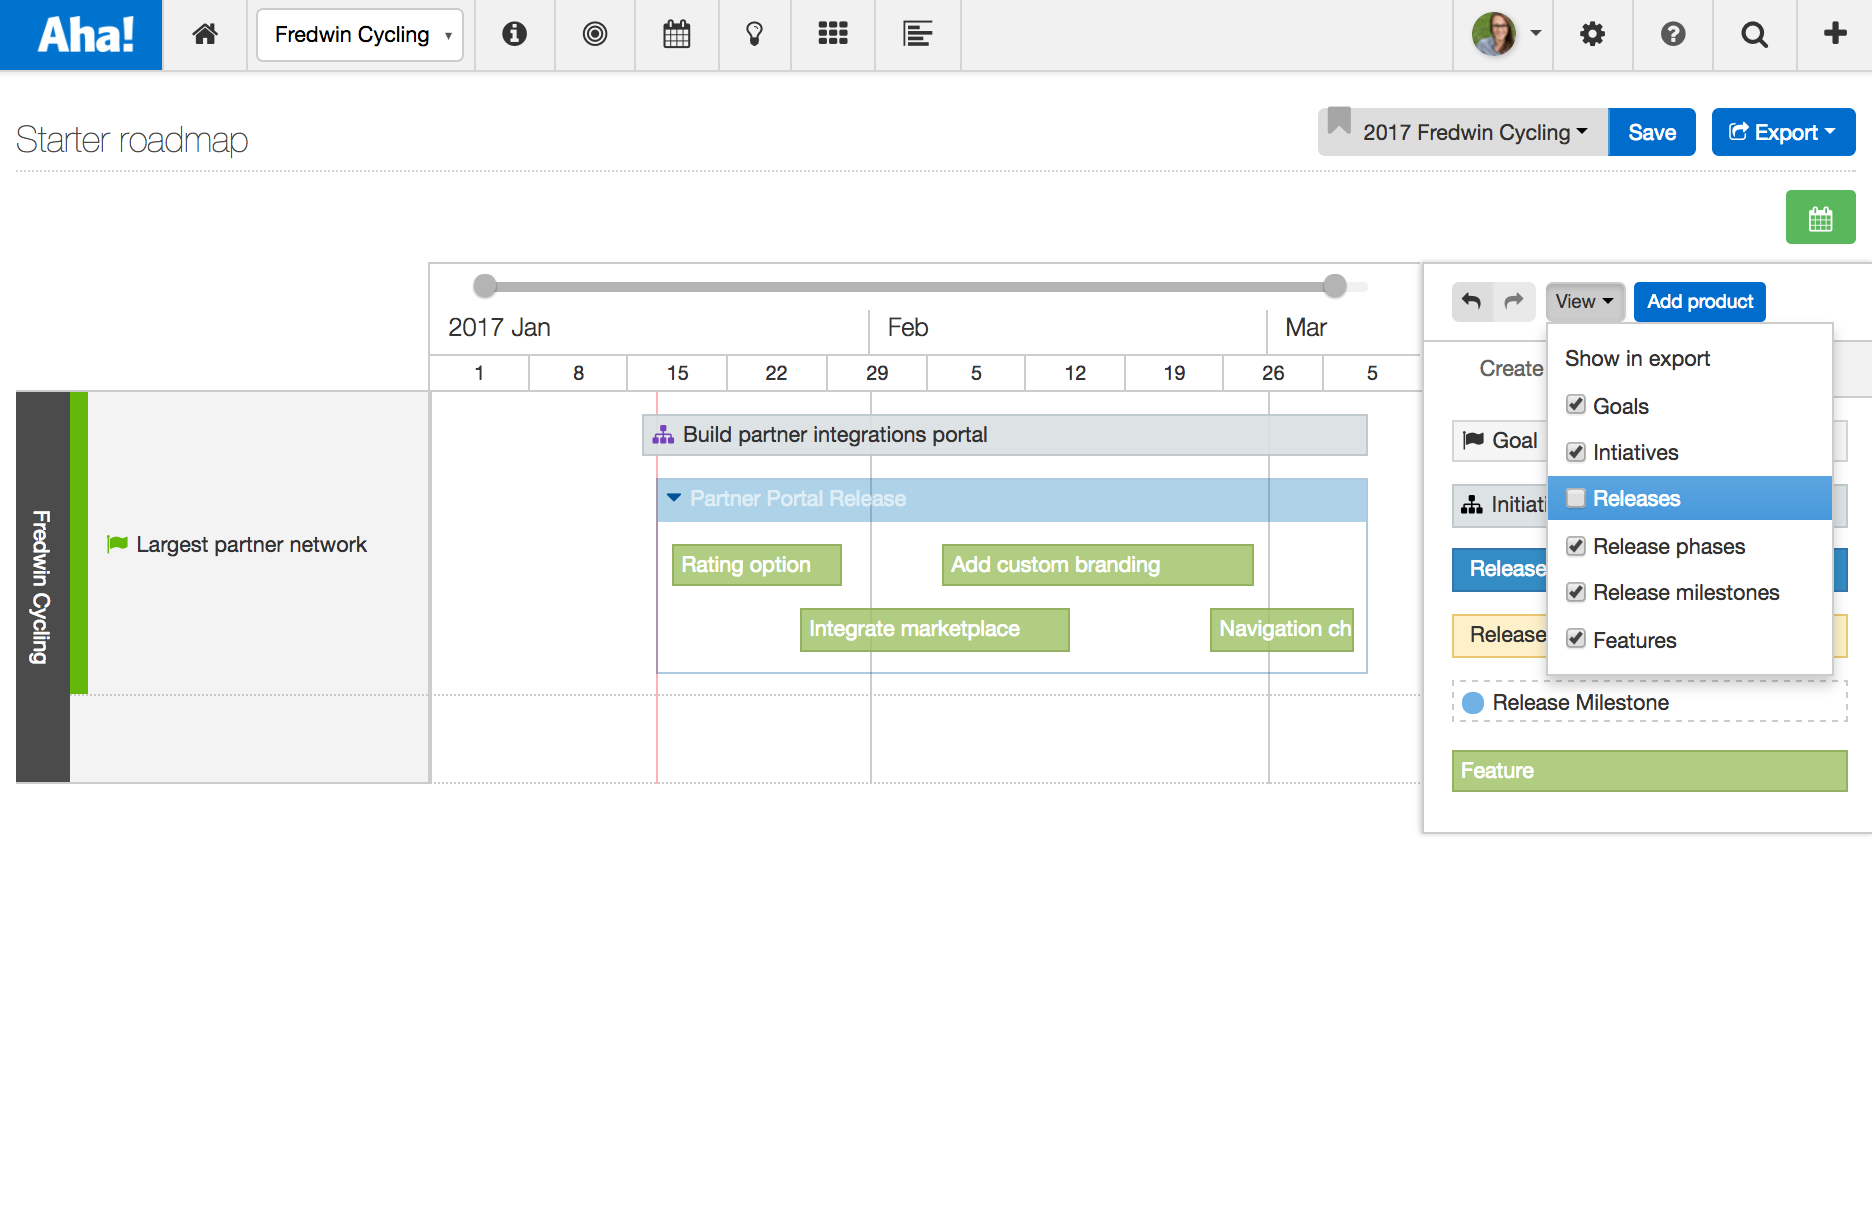Click the right timeline range slider handle
Viewport: 1872px width, 1212px height.
click(1335, 286)
